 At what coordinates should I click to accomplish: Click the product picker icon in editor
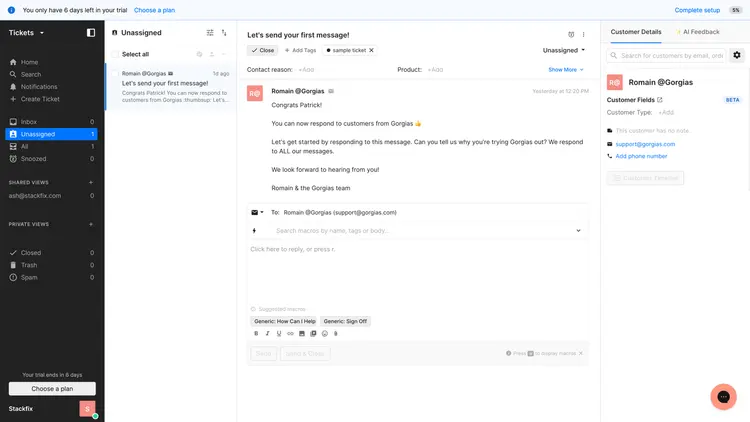(313, 333)
